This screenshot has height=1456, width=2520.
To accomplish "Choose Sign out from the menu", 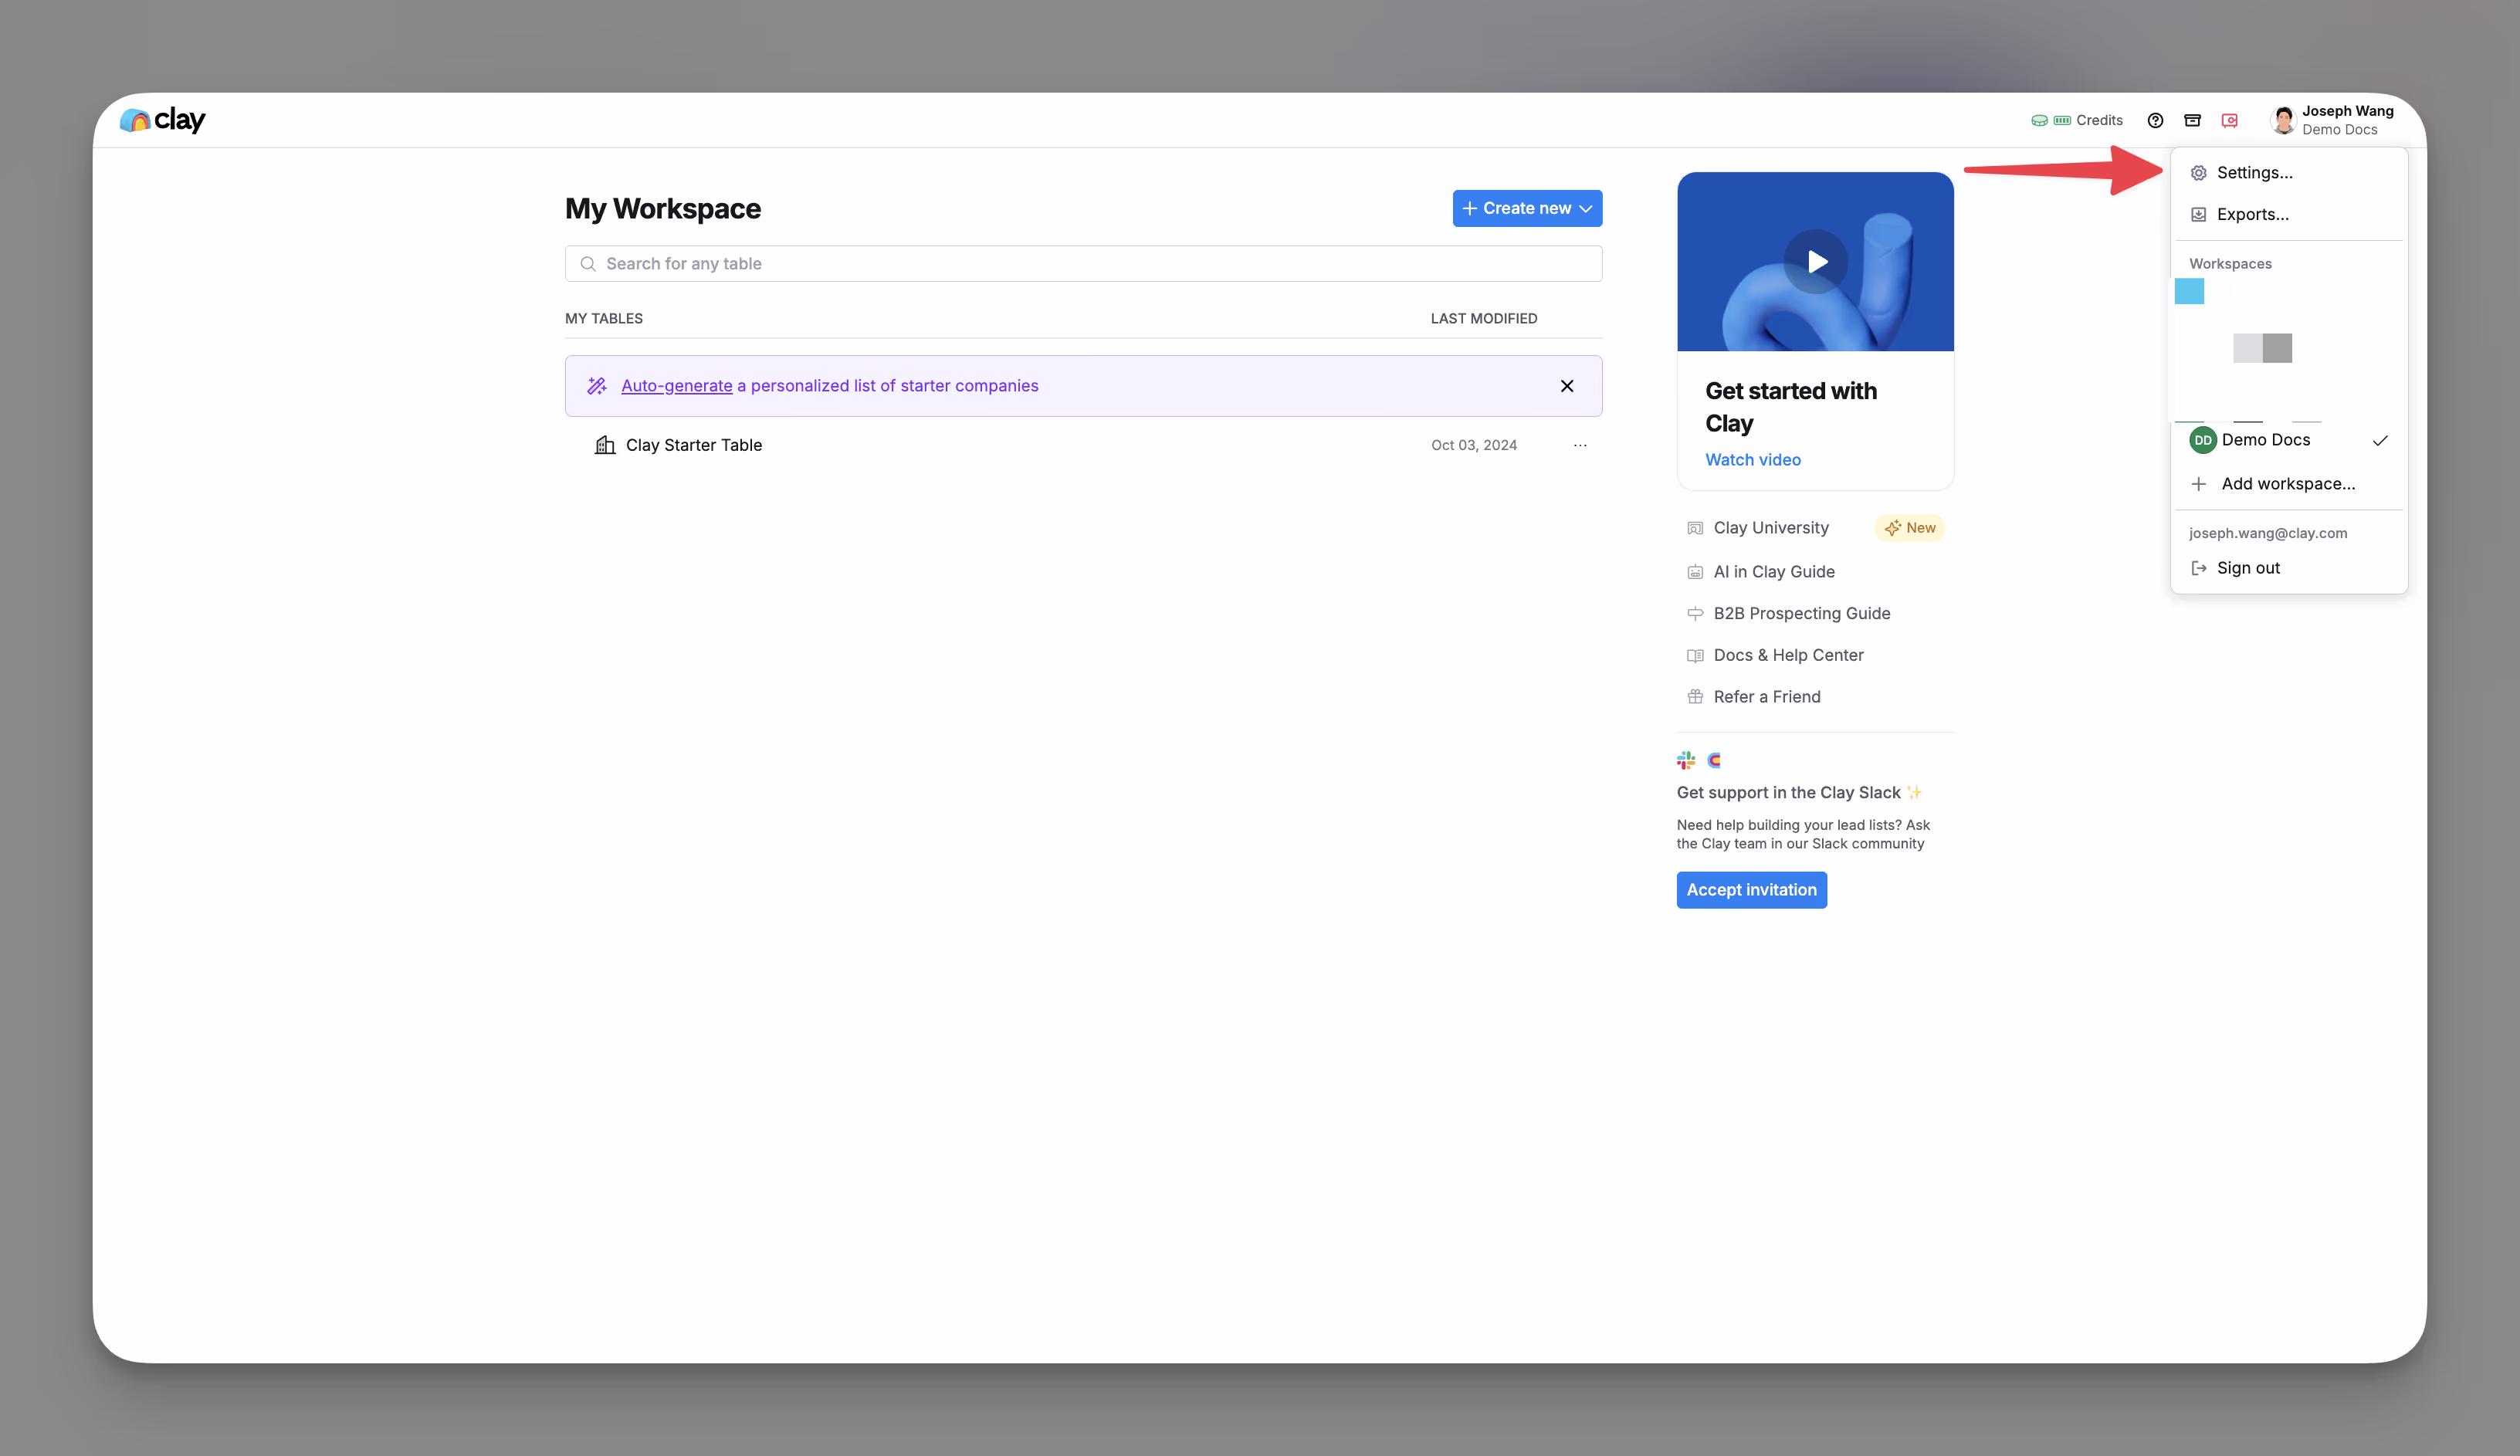I will (2289, 568).
